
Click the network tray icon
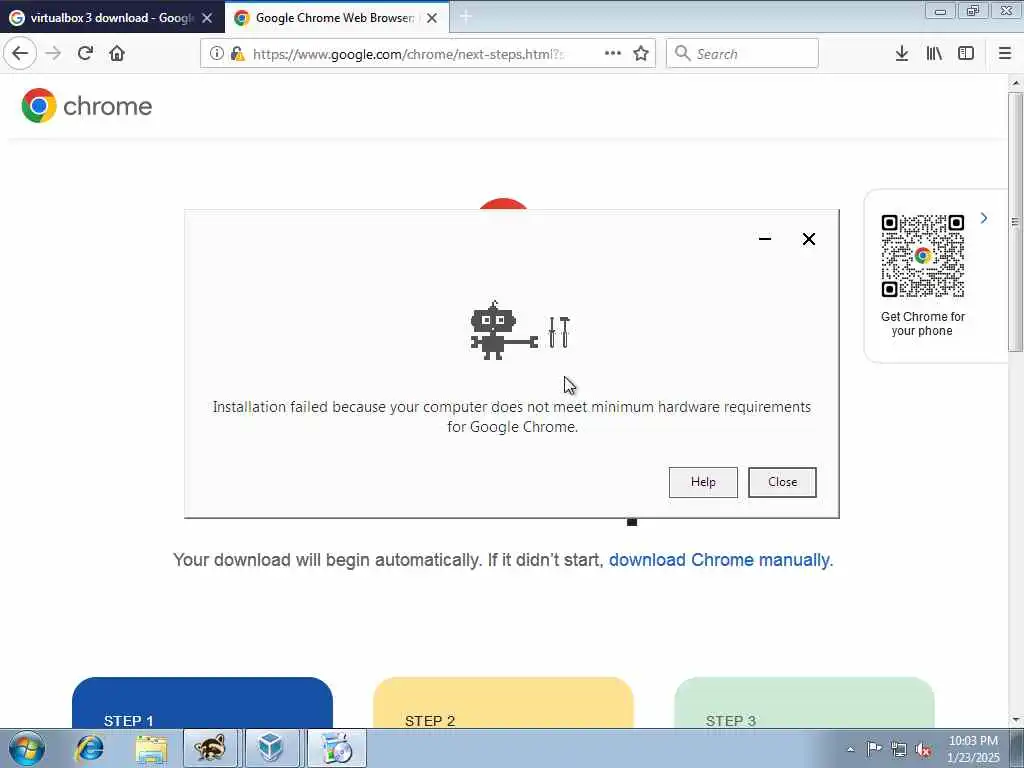click(x=899, y=750)
